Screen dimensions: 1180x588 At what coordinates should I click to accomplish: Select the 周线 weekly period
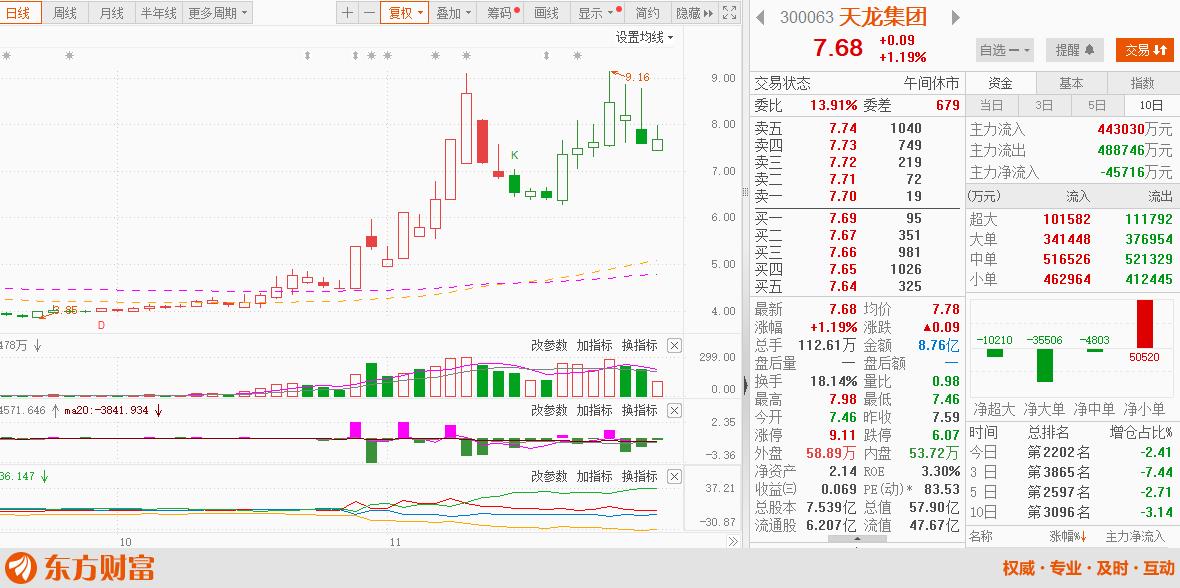click(65, 13)
